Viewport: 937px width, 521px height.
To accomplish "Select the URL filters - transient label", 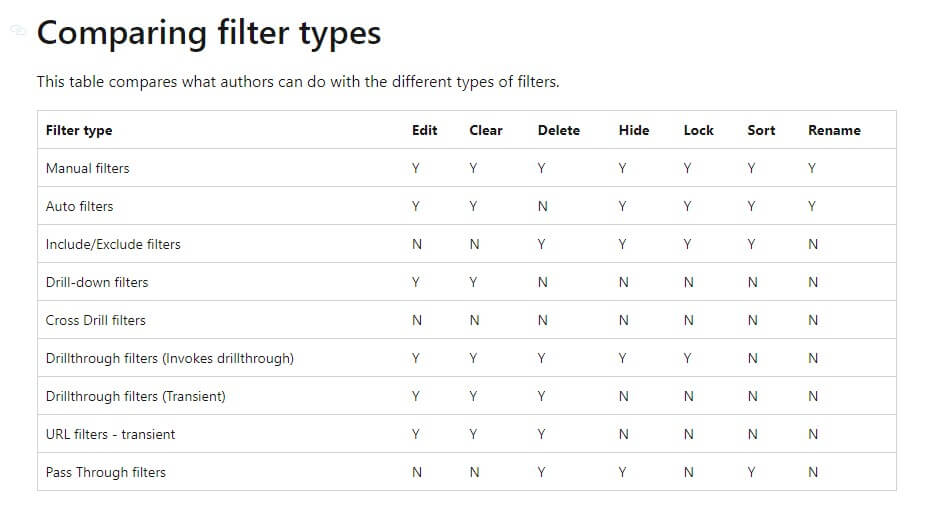I will (111, 434).
